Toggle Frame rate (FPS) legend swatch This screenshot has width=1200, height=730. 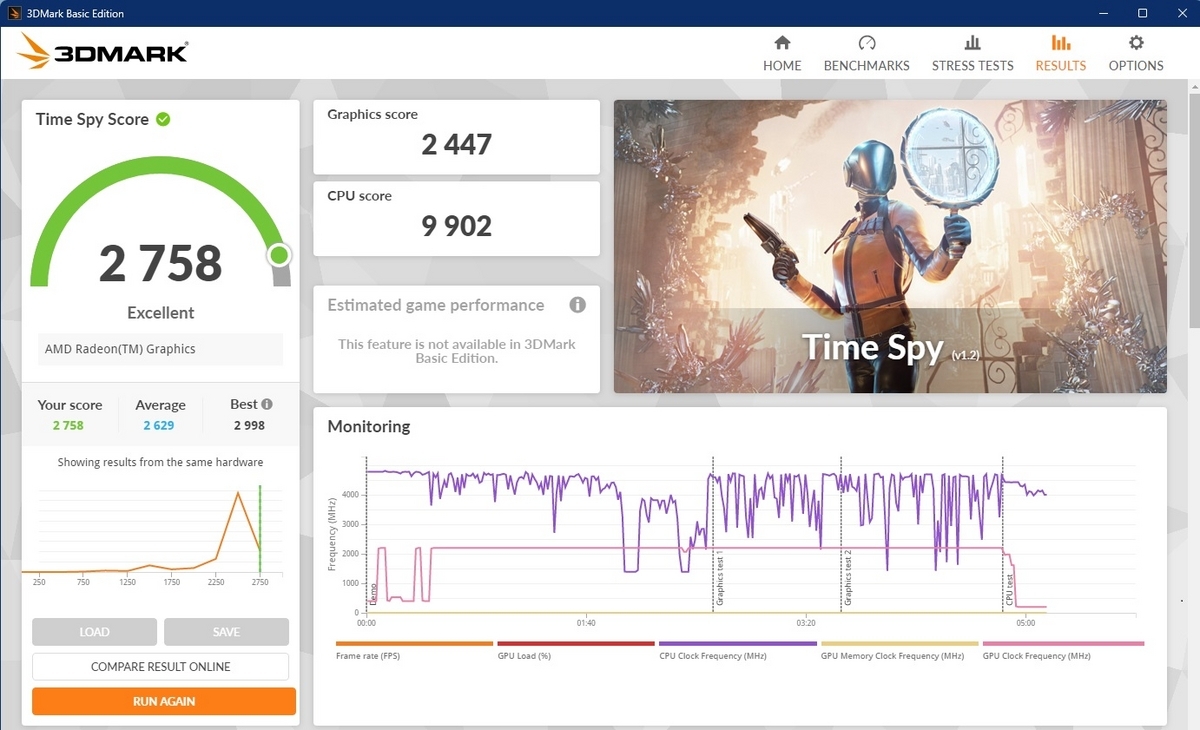414,644
